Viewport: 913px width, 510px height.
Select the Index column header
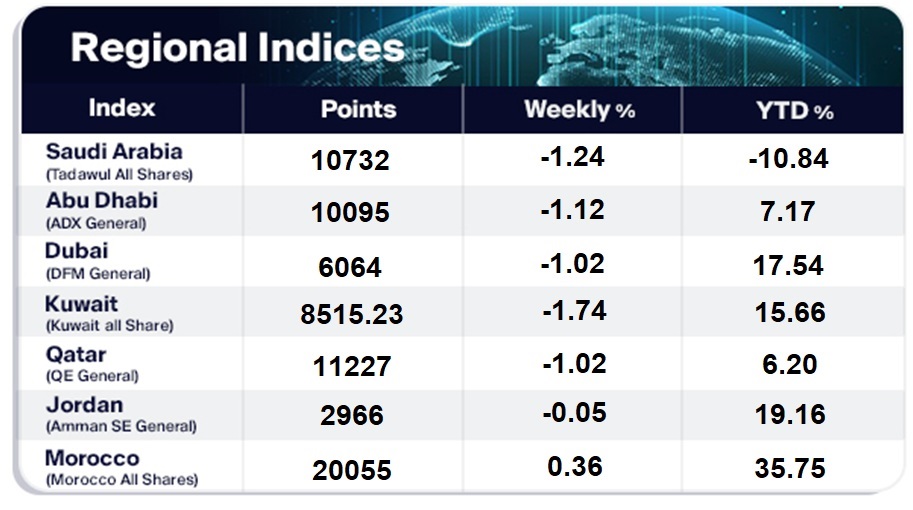122,109
